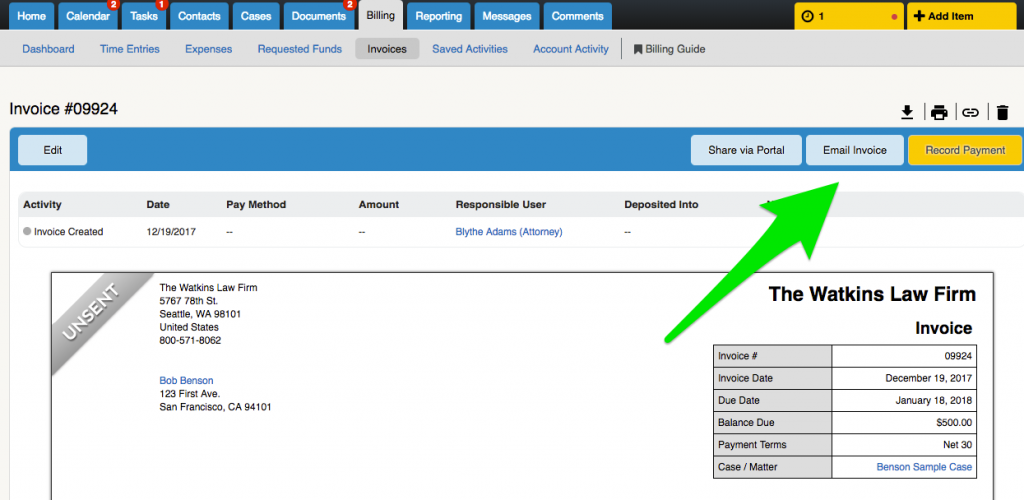Click the Record Payment button
The image size is (1024, 500).
[x=965, y=150]
